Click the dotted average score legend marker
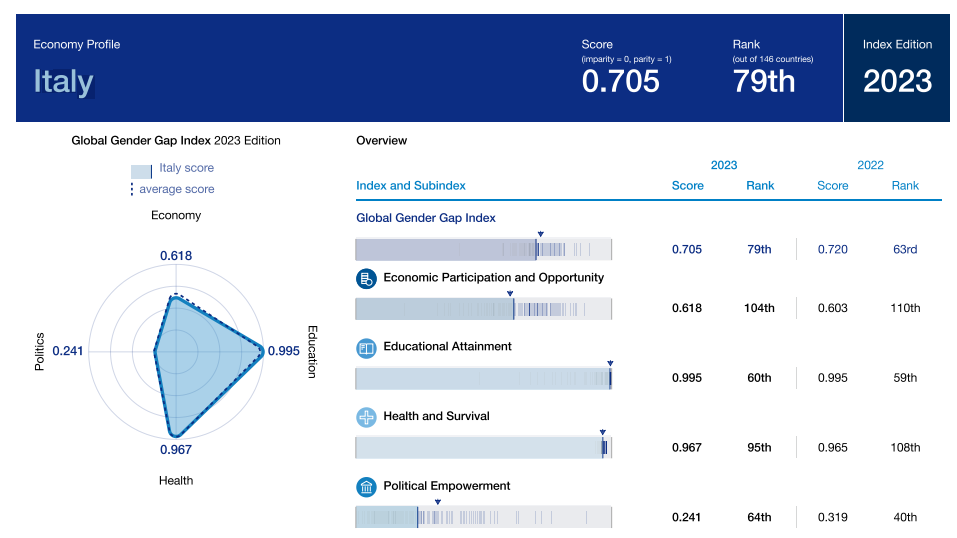This screenshot has height=538, width=957. (x=132, y=189)
